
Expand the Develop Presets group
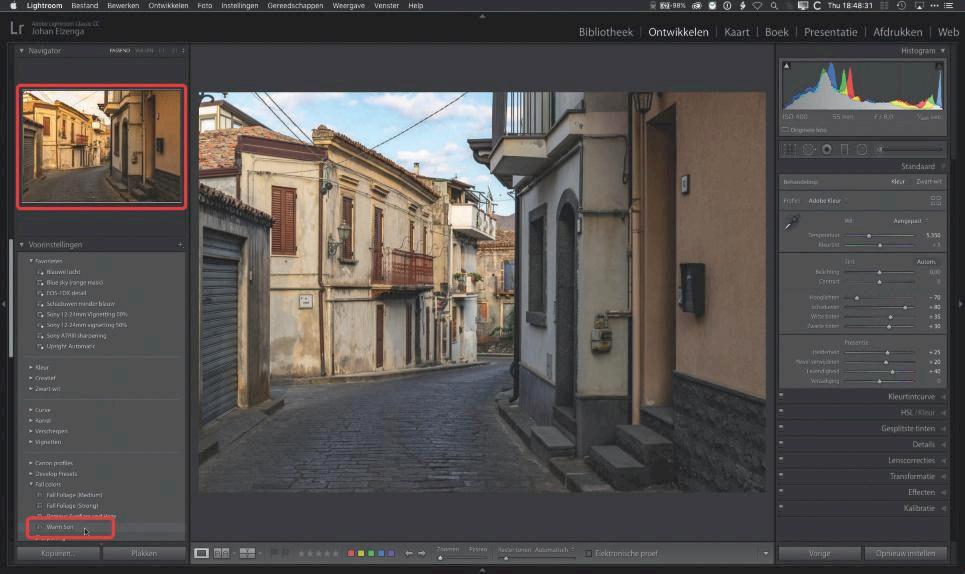coord(31,474)
